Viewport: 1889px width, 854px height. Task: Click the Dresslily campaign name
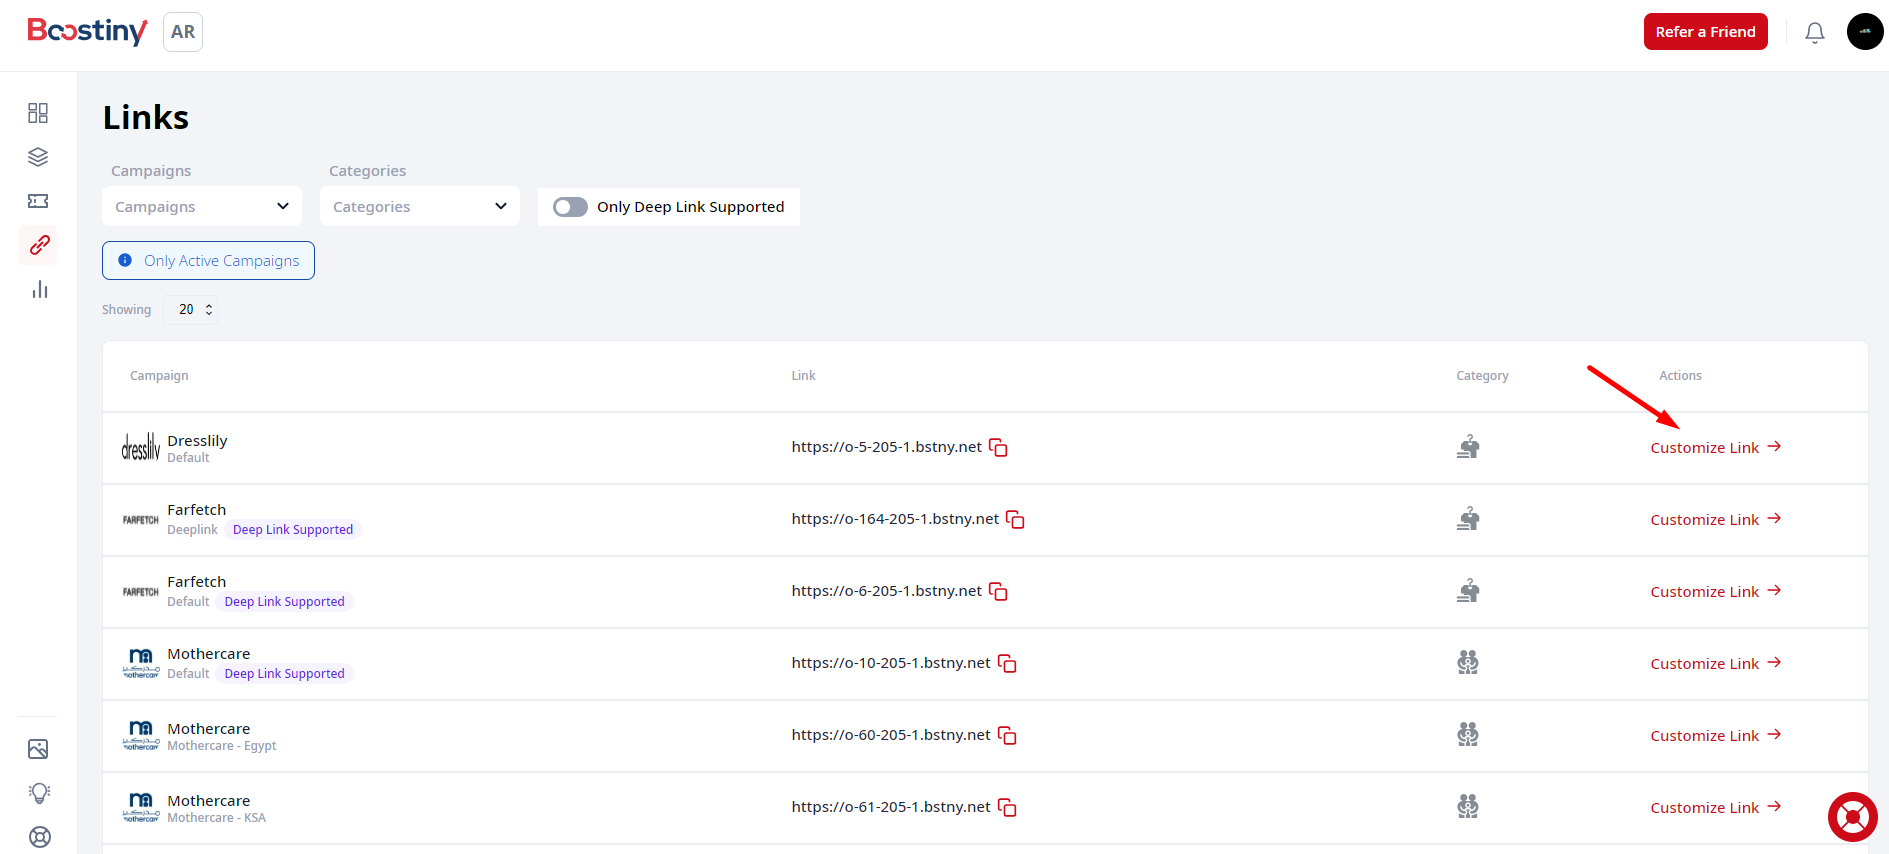(197, 441)
